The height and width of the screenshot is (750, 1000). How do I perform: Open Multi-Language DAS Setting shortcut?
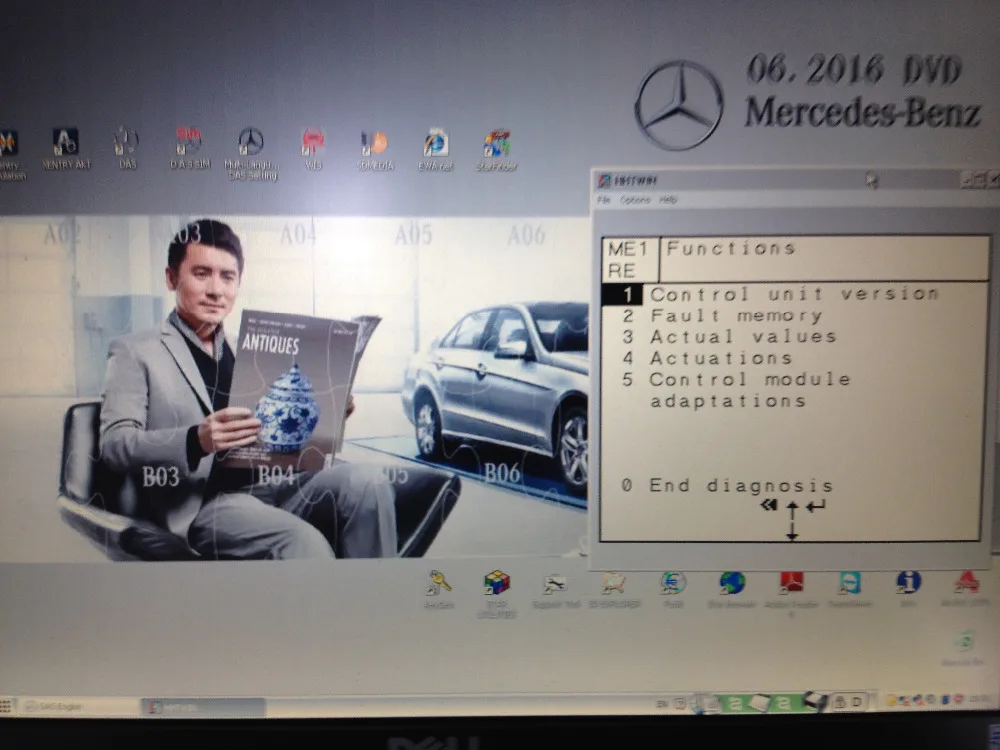(252, 153)
